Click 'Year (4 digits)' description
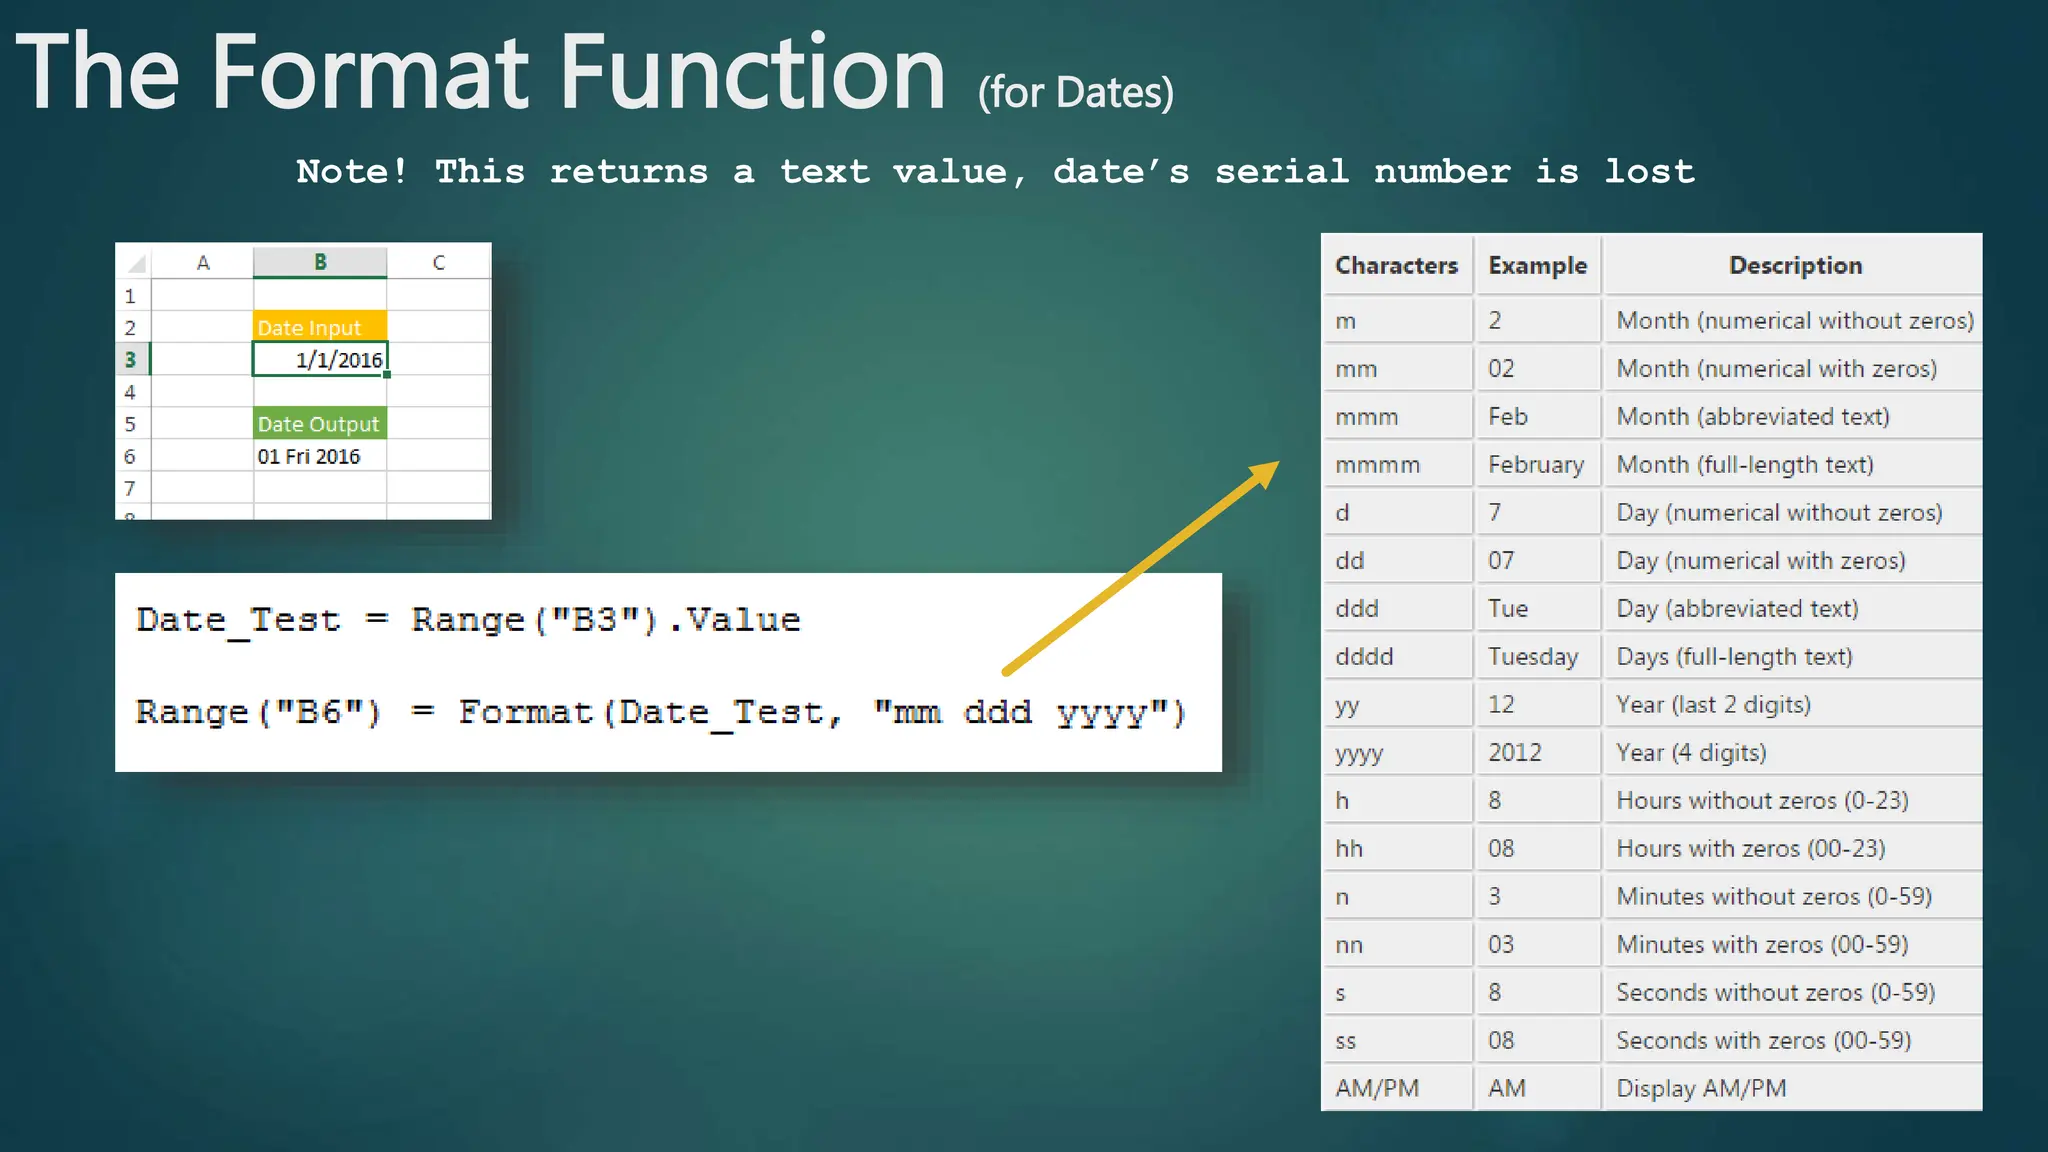Viewport: 2048px width, 1152px height. click(x=1795, y=752)
